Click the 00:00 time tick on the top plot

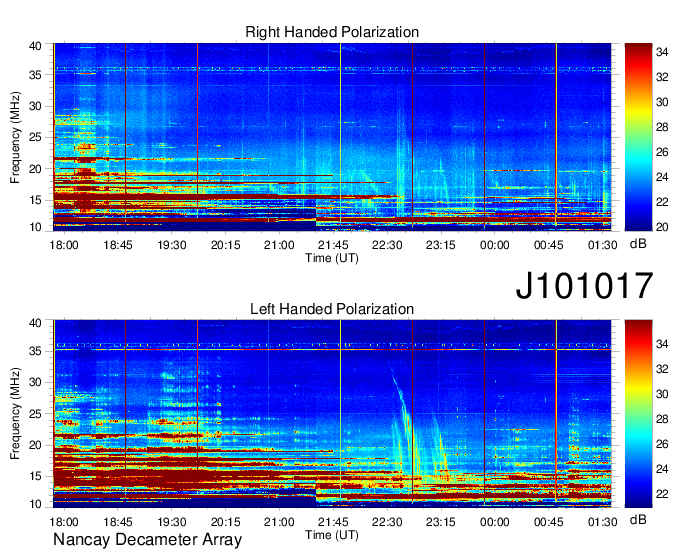pos(494,245)
